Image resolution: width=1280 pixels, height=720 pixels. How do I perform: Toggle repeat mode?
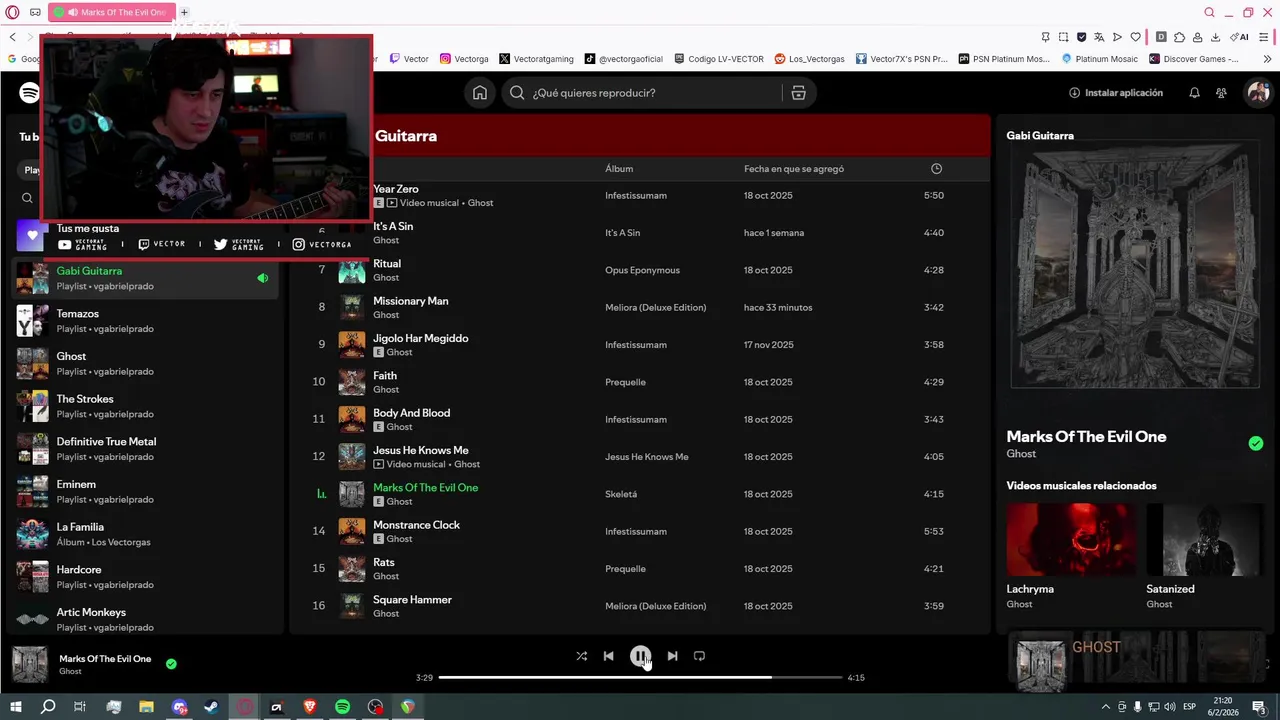[x=699, y=656]
